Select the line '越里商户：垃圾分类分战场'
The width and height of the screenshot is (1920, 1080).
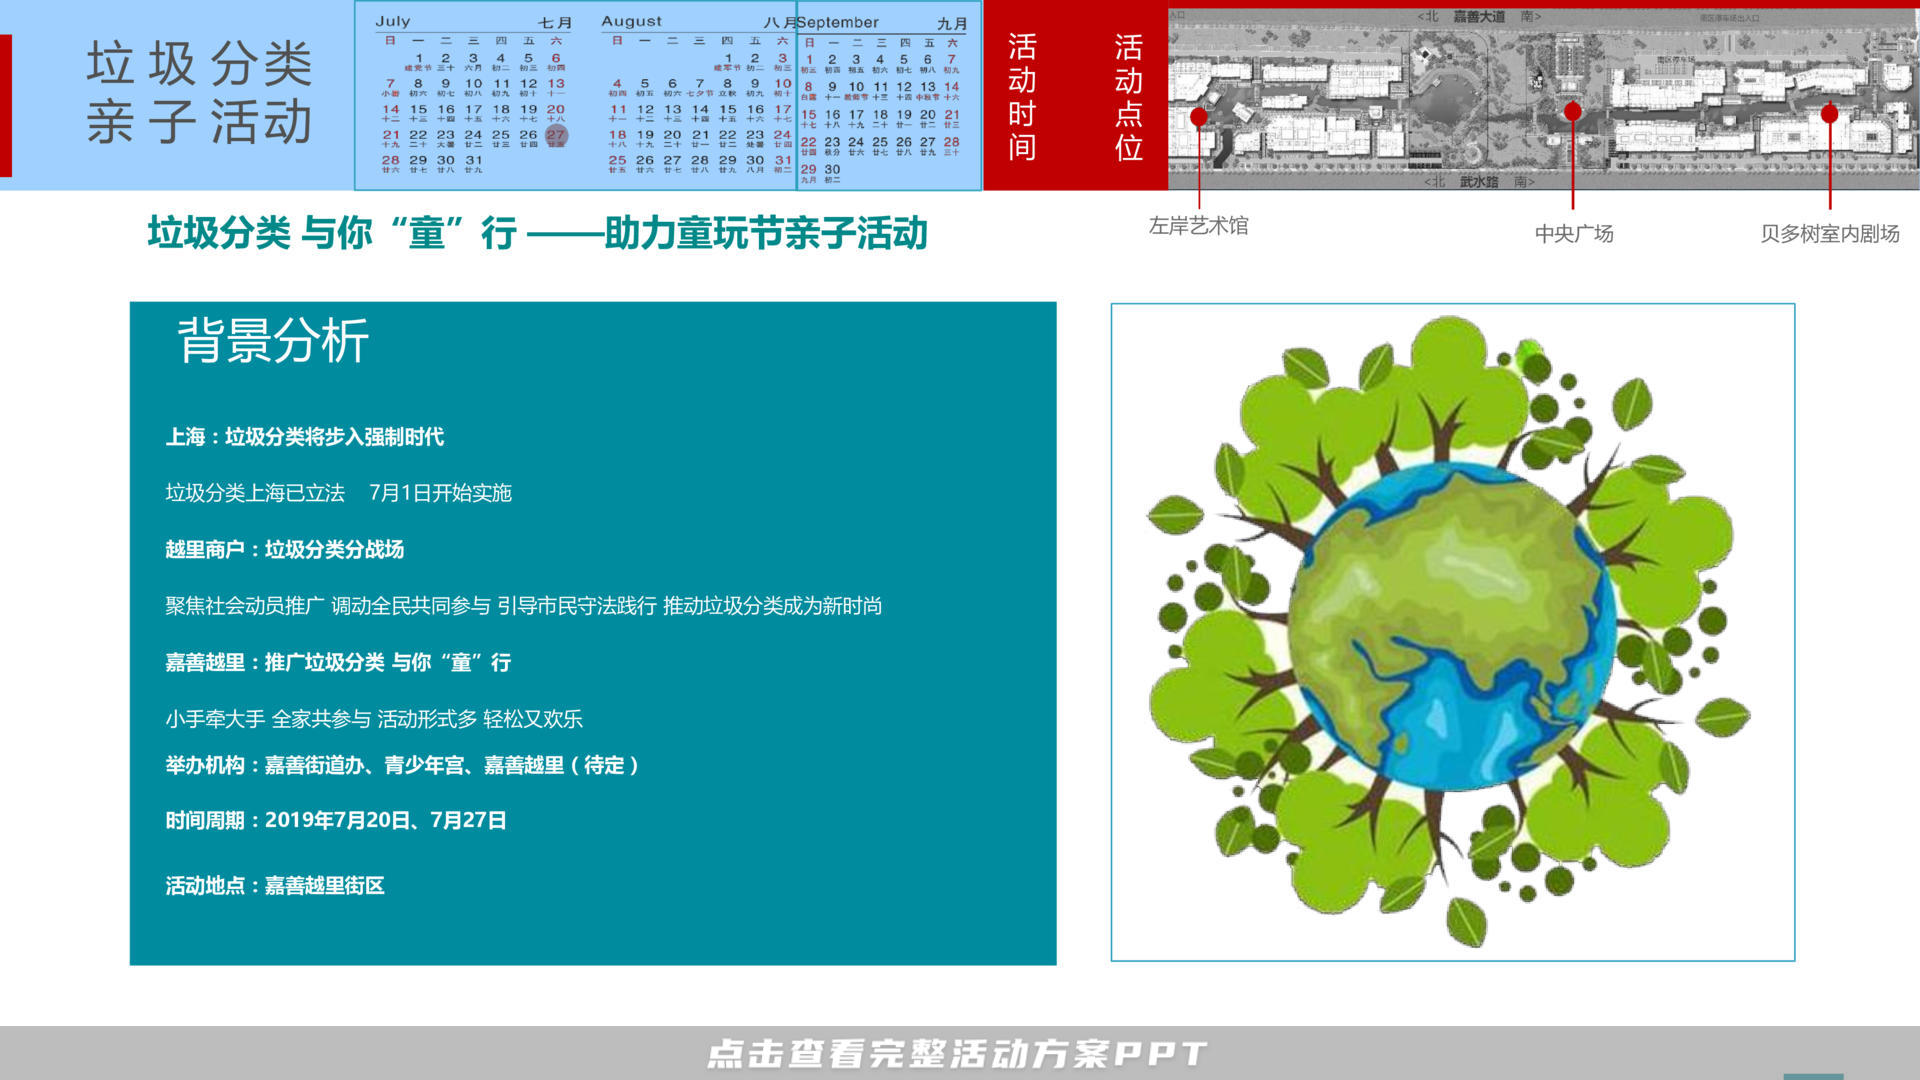(285, 550)
